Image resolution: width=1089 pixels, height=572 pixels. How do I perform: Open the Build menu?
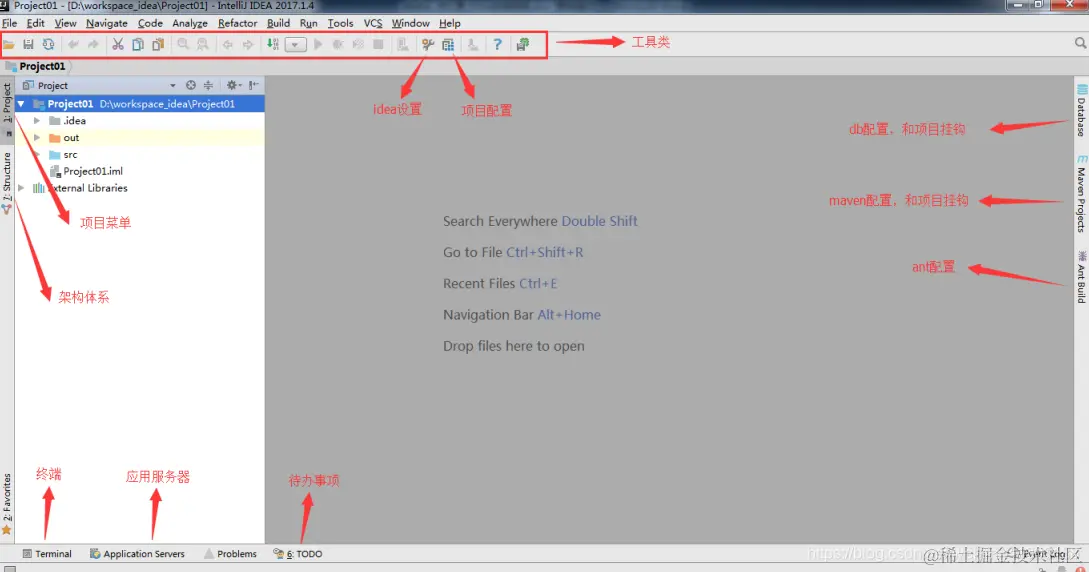[x=279, y=23]
